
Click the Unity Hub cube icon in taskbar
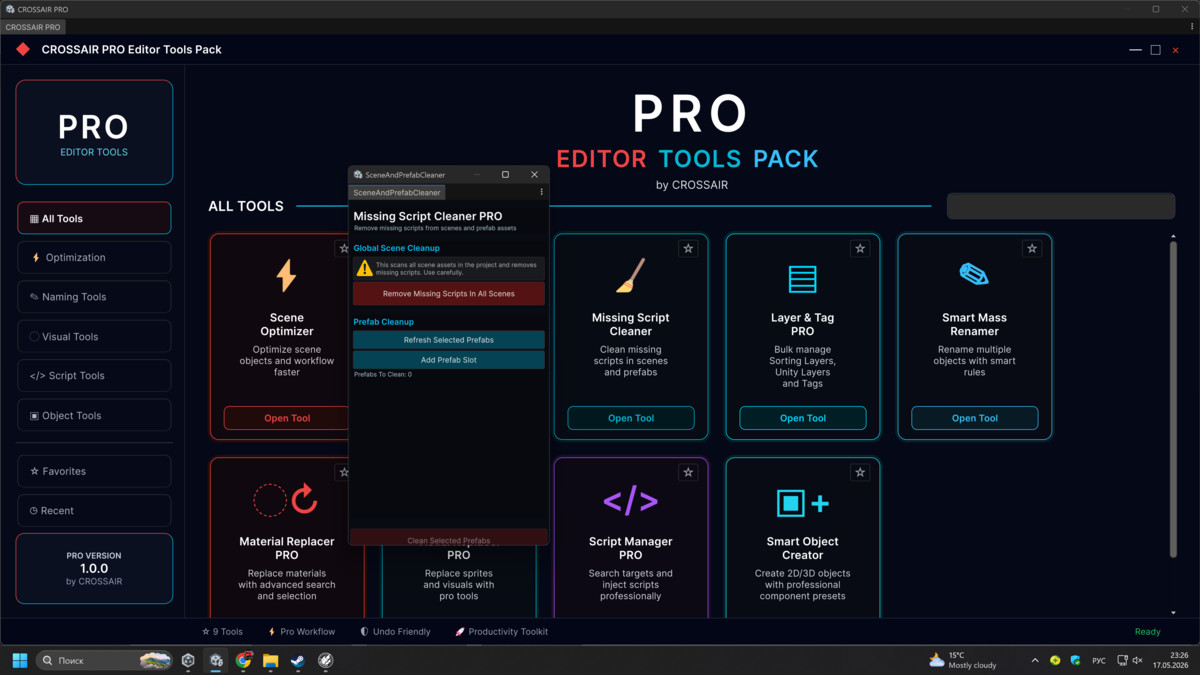point(188,660)
